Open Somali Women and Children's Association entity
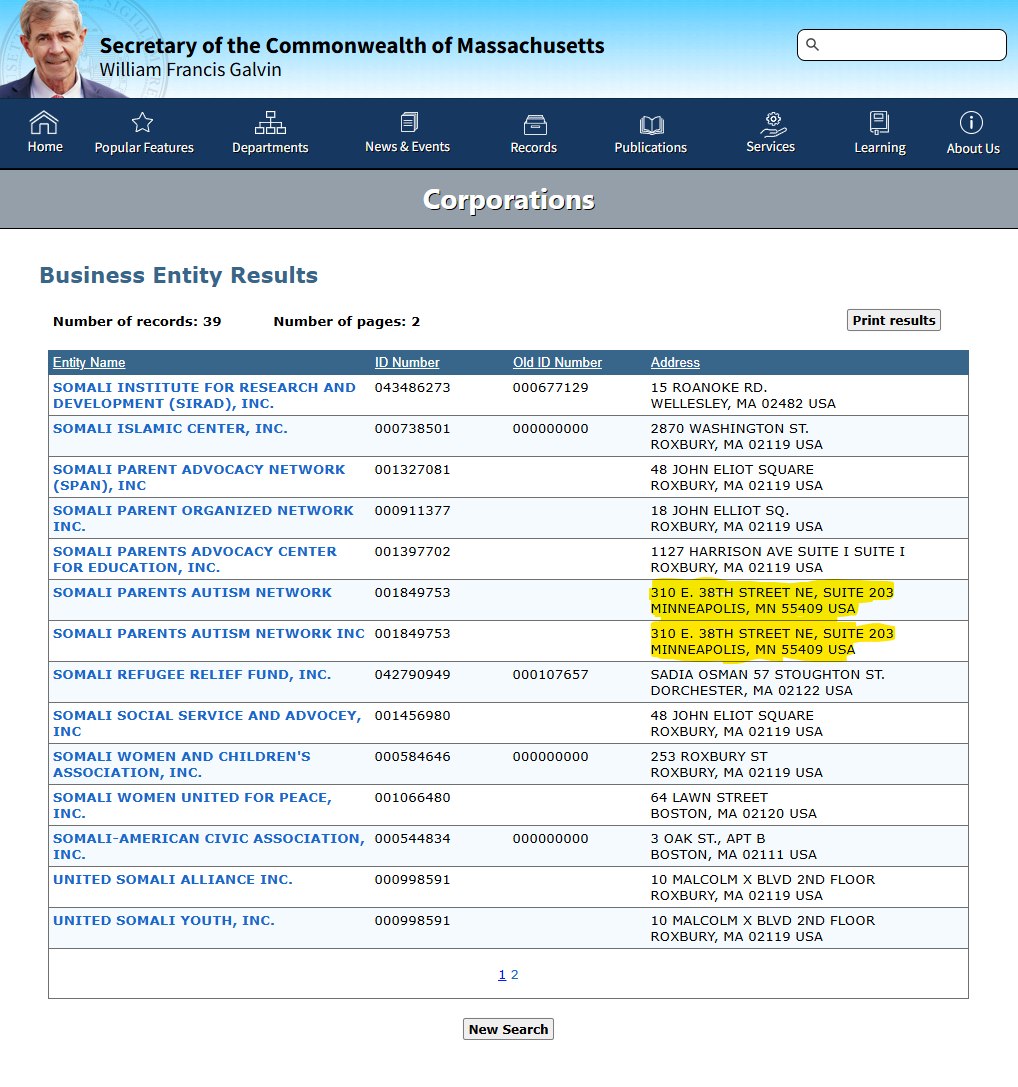The height and width of the screenshot is (1087, 1018). tap(182, 764)
